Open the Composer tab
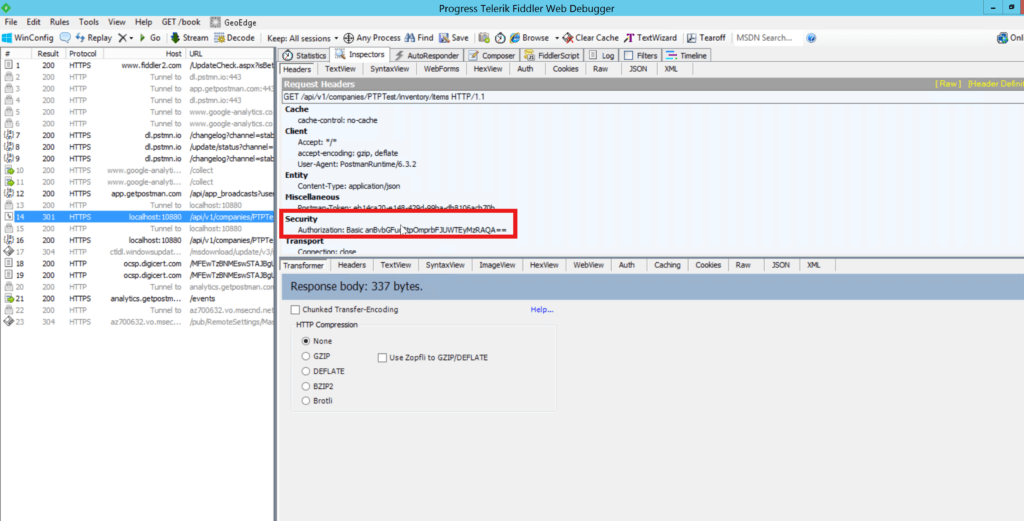The height and width of the screenshot is (521, 1024). 492,55
